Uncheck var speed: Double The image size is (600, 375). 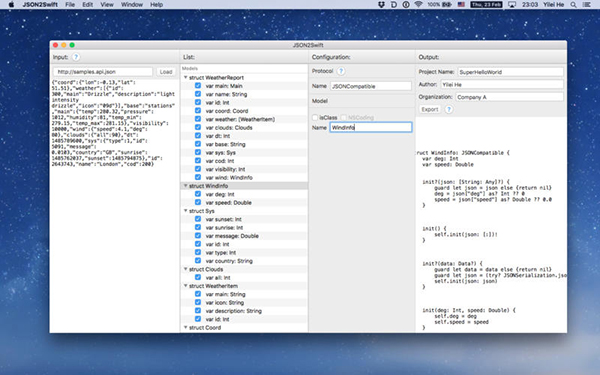(198, 202)
